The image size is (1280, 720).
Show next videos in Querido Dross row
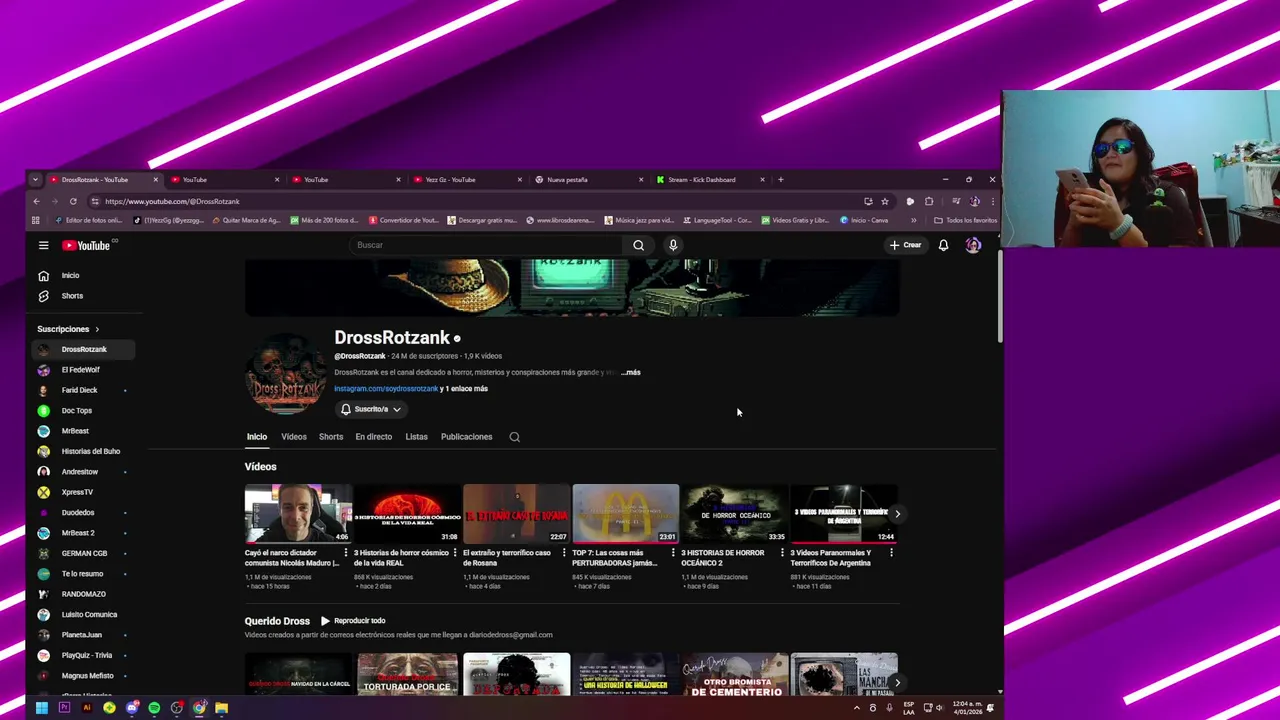(x=897, y=683)
